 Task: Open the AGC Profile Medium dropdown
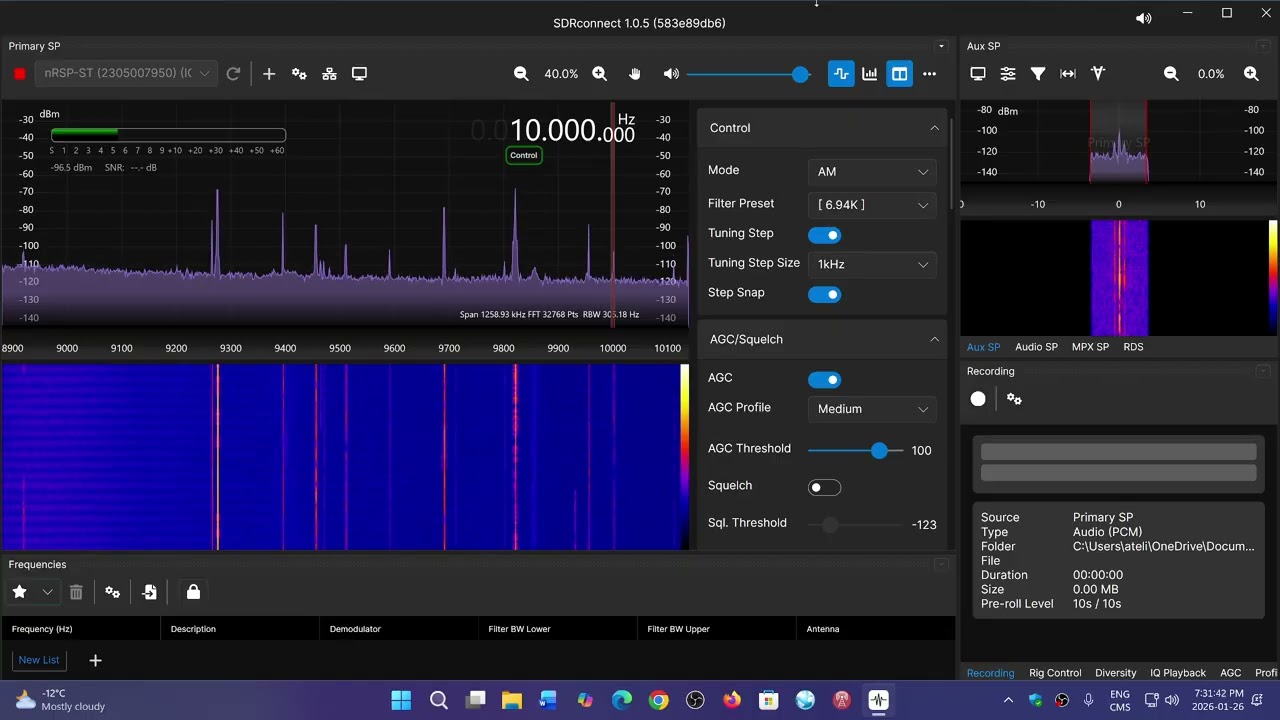click(873, 409)
